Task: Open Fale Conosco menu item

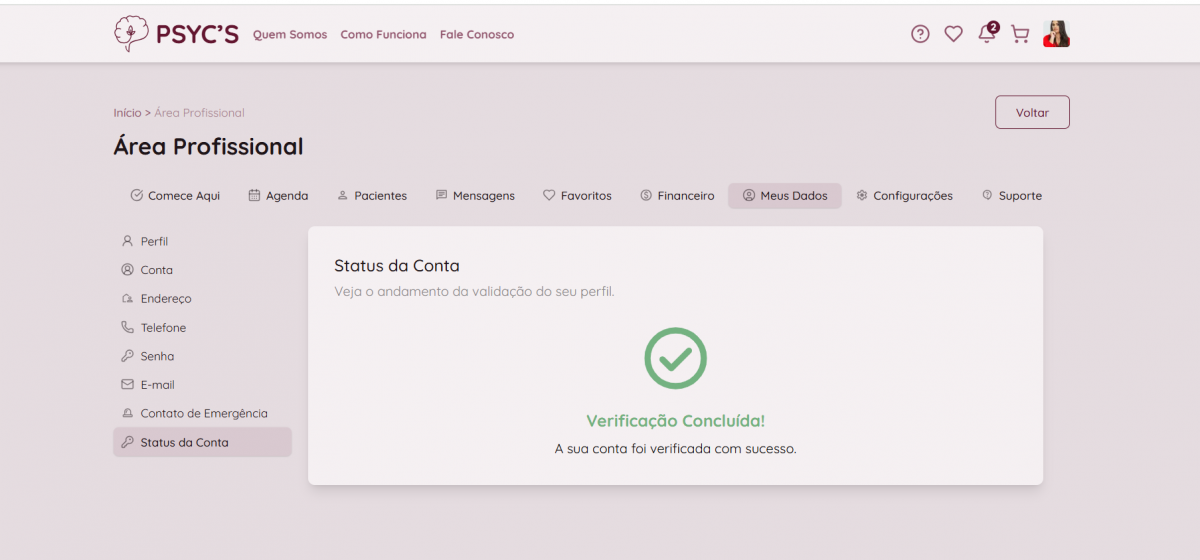Action: (x=477, y=35)
